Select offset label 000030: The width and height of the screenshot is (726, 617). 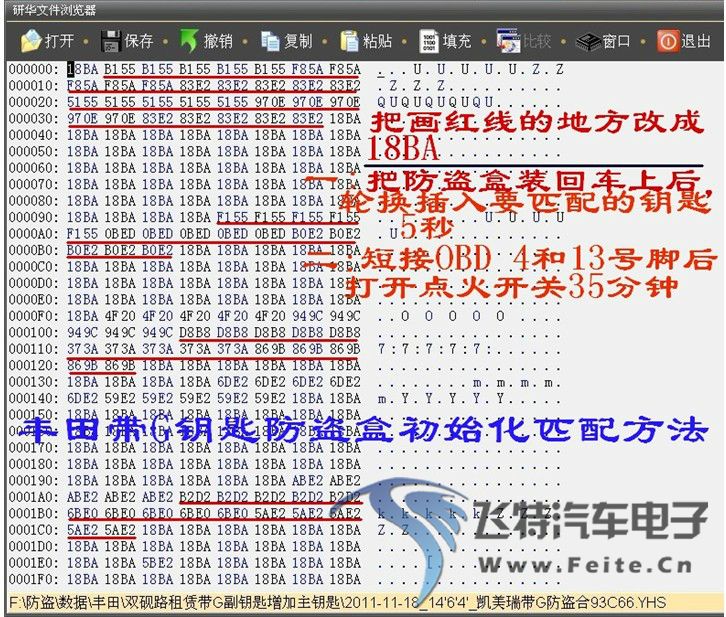pos(34,119)
